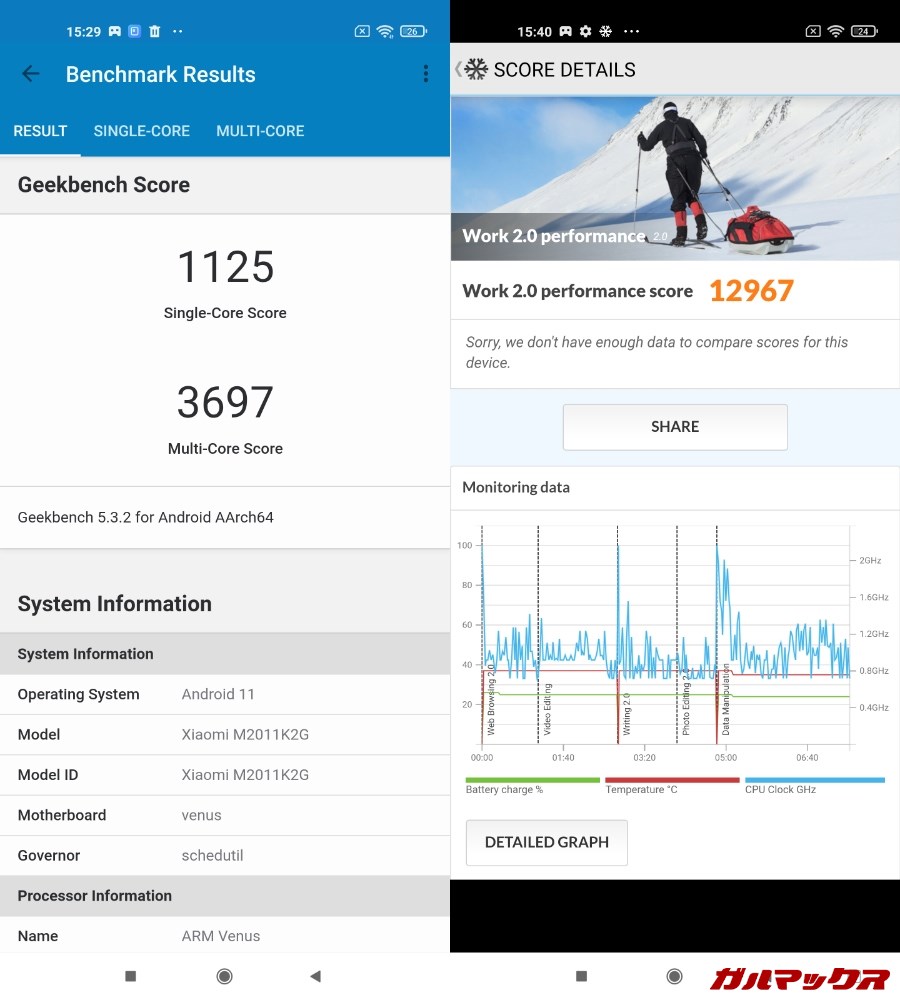Select the RESULT tab

[40, 131]
